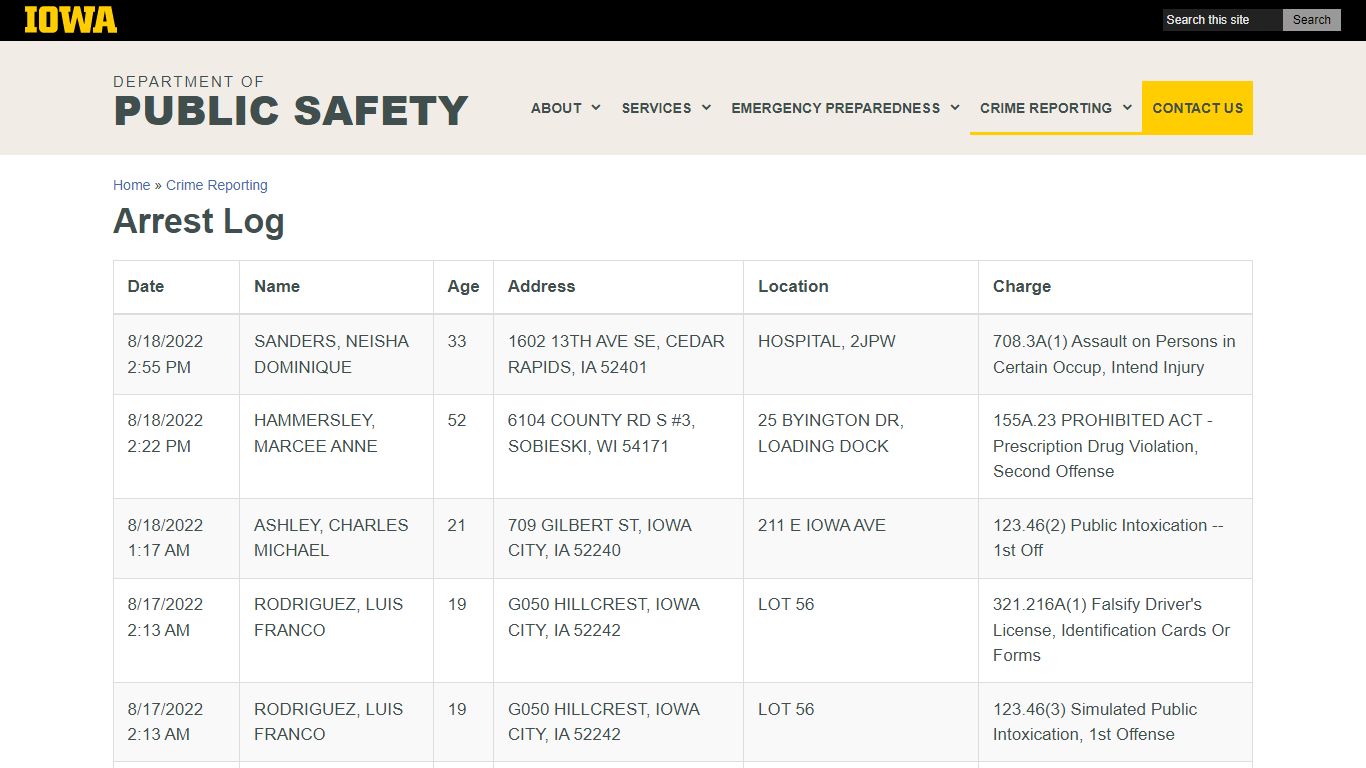The height and width of the screenshot is (768, 1366).
Task: Click the Age column header
Action: pos(463,286)
